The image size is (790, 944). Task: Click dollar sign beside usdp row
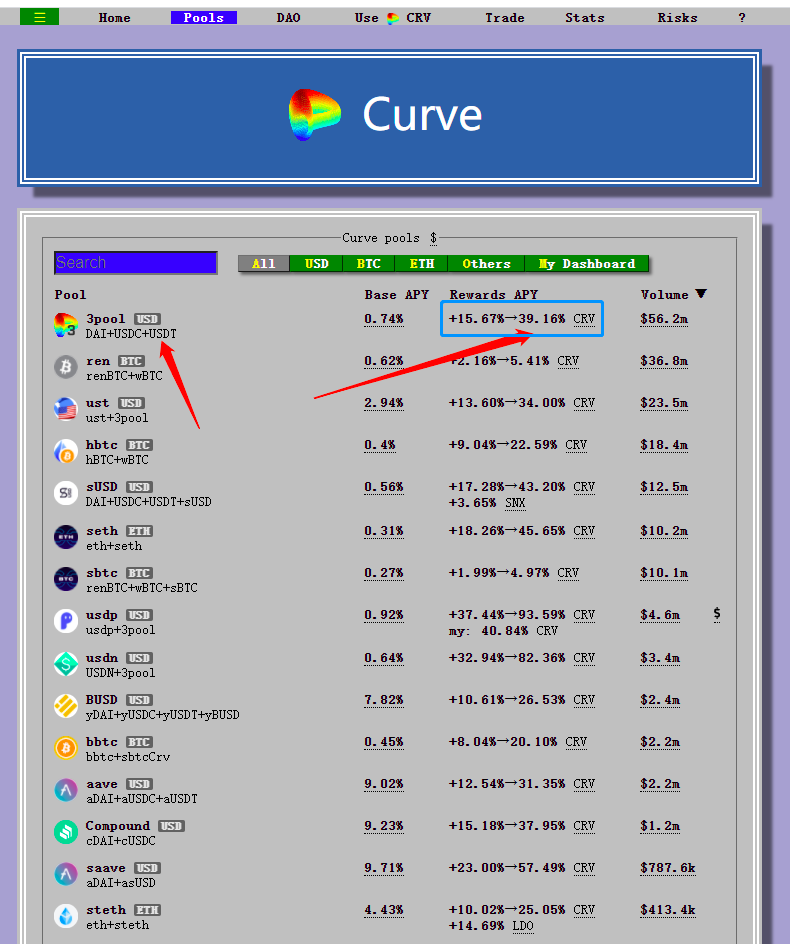(717, 614)
